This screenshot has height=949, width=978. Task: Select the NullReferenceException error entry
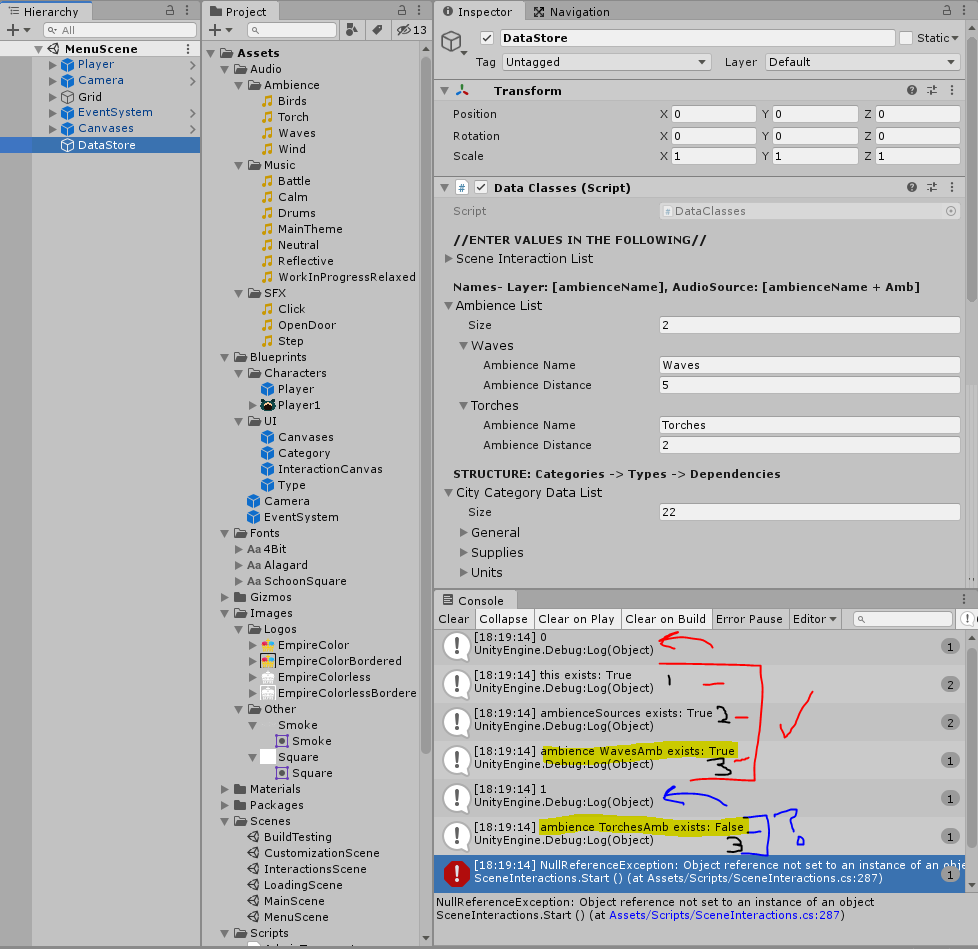pos(699,873)
